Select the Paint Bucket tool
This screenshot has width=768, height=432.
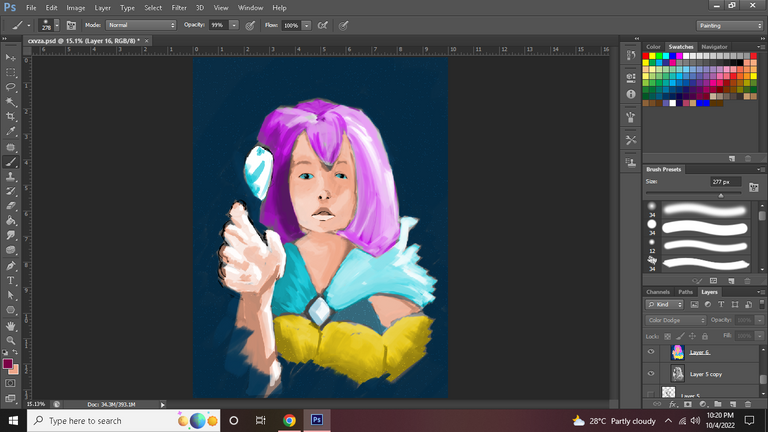coord(10,220)
